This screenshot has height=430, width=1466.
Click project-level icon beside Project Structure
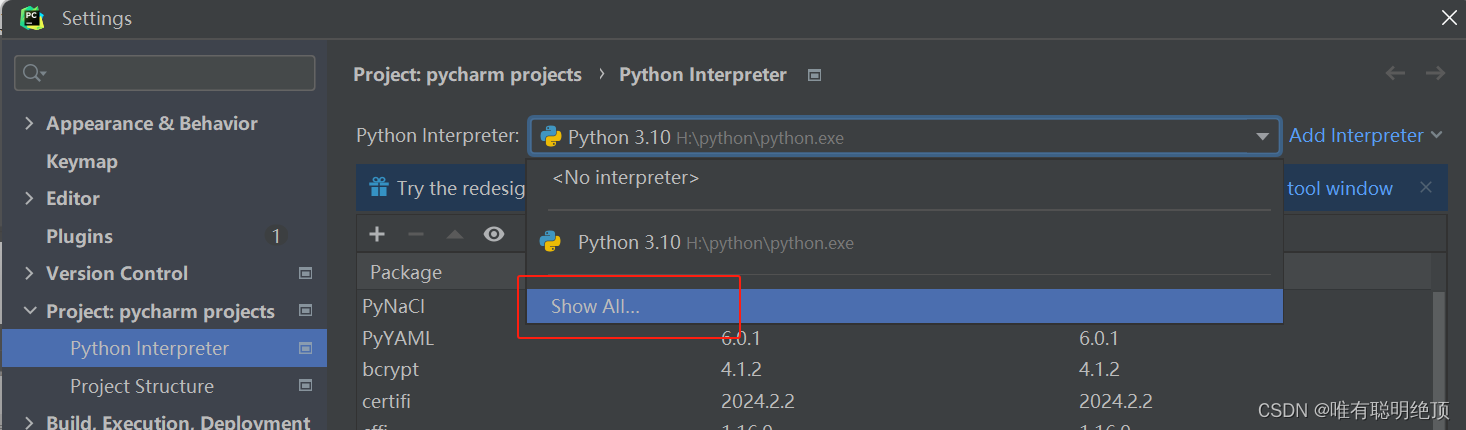(306, 385)
